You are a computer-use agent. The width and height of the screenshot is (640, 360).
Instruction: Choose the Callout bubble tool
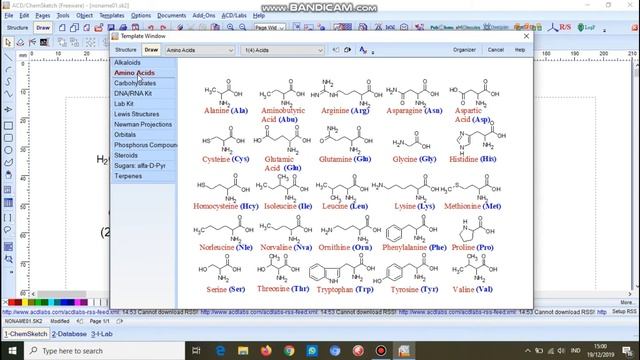click(x=8, y=230)
